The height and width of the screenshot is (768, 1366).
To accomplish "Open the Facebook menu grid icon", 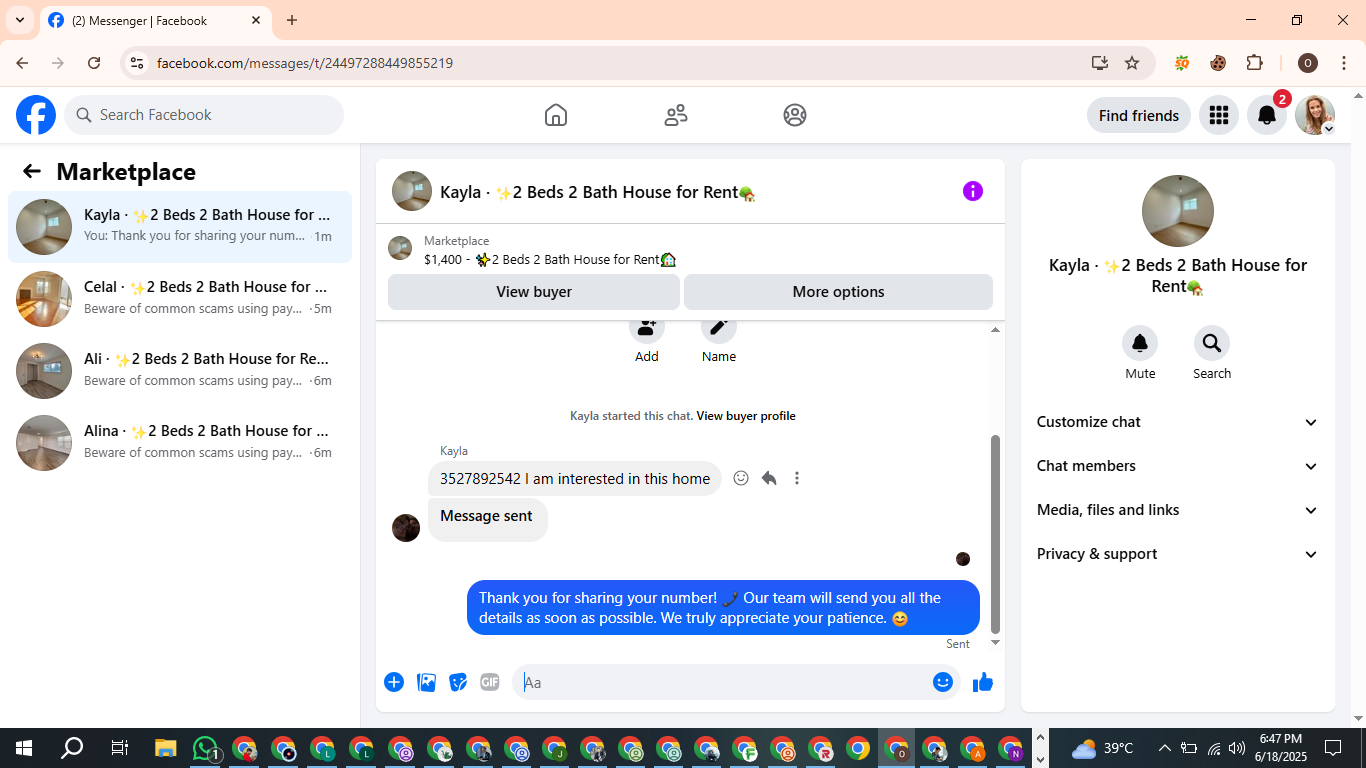I will pyautogui.click(x=1218, y=115).
